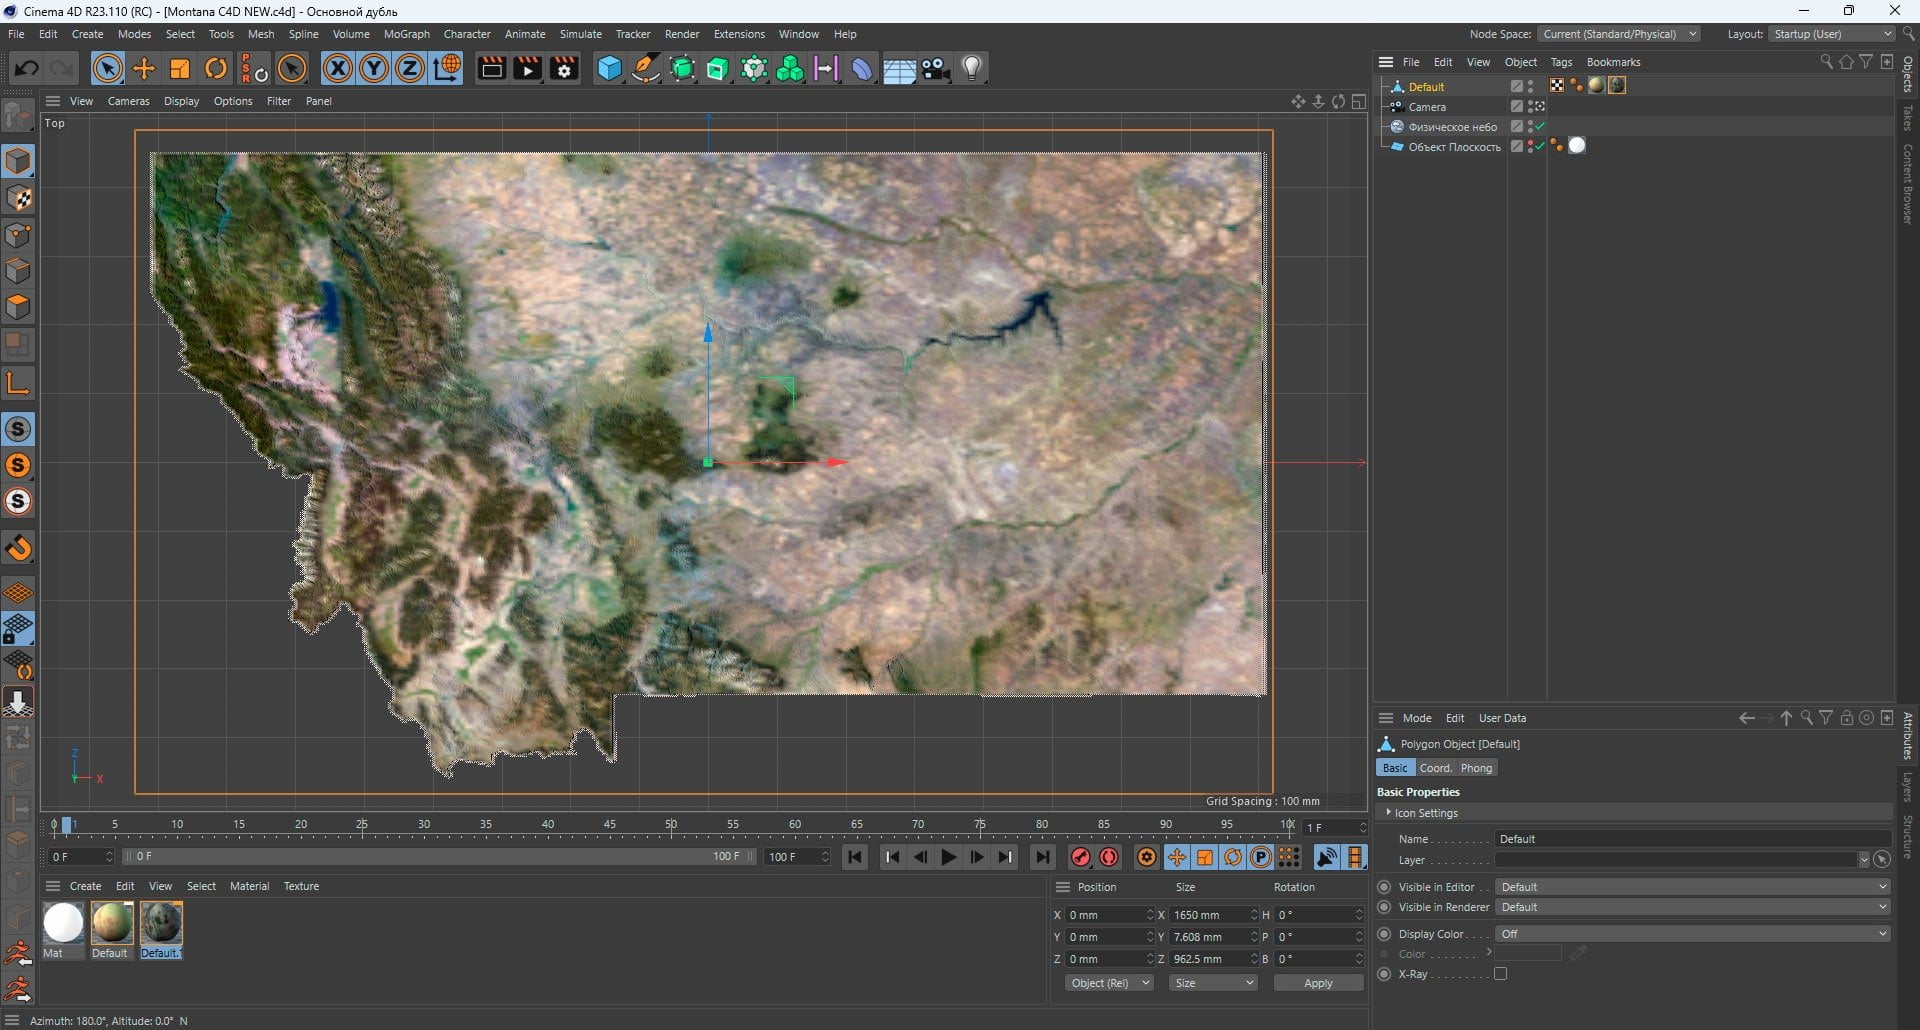Screen dimensions: 1920x1030
Task: Add a Cube primitive object
Action: pos(609,68)
